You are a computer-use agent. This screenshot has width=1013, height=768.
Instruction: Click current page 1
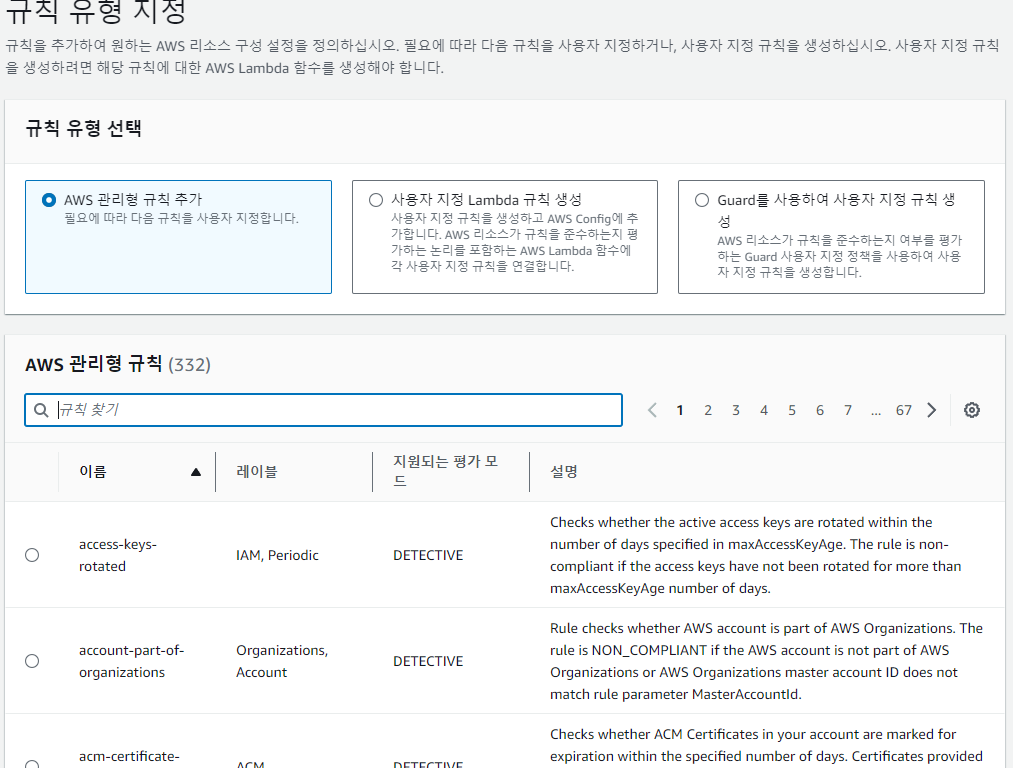(680, 410)
